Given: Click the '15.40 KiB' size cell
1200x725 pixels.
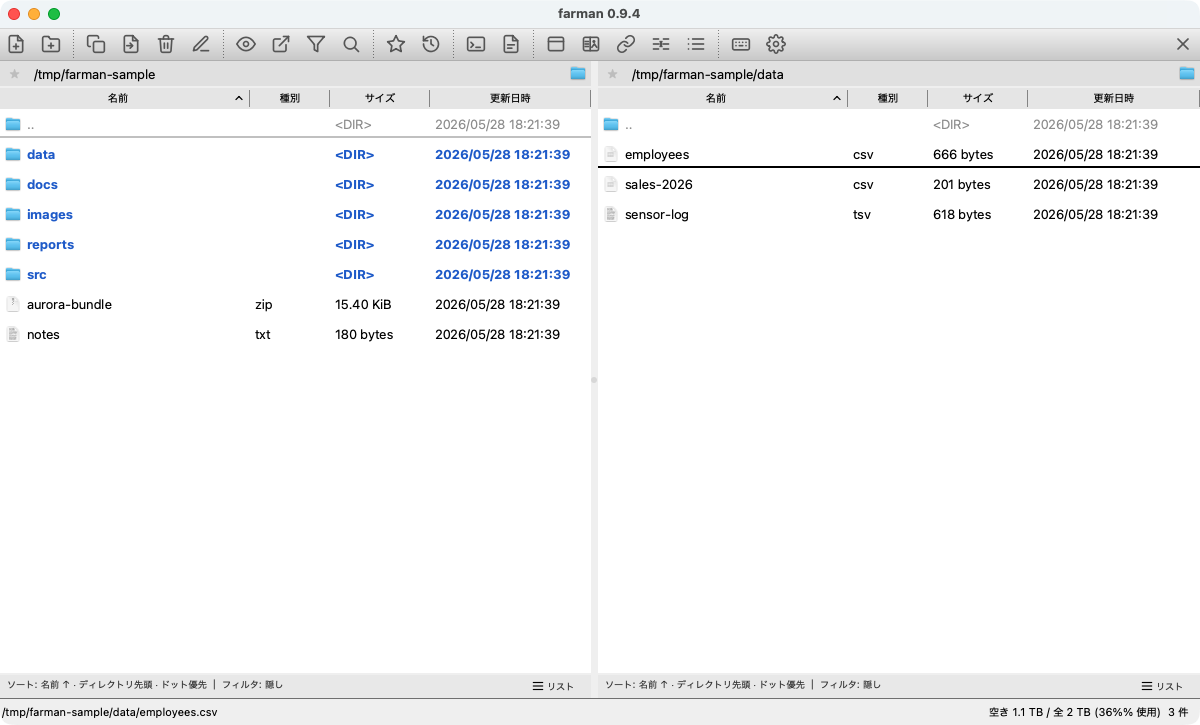Looking at the screenshot, I should point(363,304).
